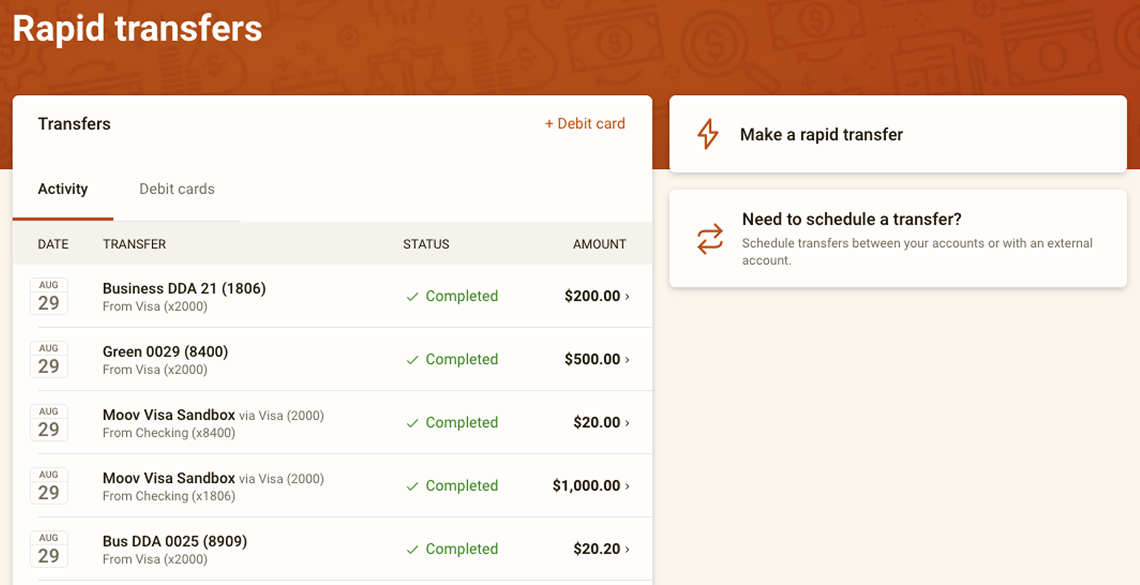Open Need to schedule a transfer card

pyautogui.click(x=897, y=239)
